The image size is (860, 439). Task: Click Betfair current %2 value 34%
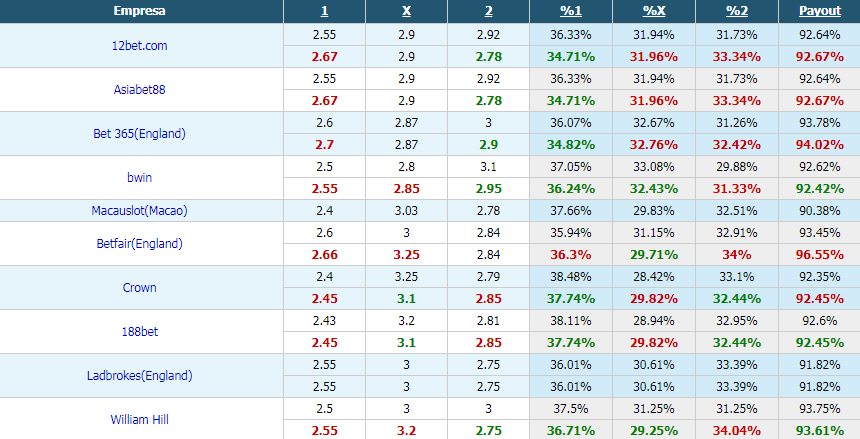[x=737, y=255]
